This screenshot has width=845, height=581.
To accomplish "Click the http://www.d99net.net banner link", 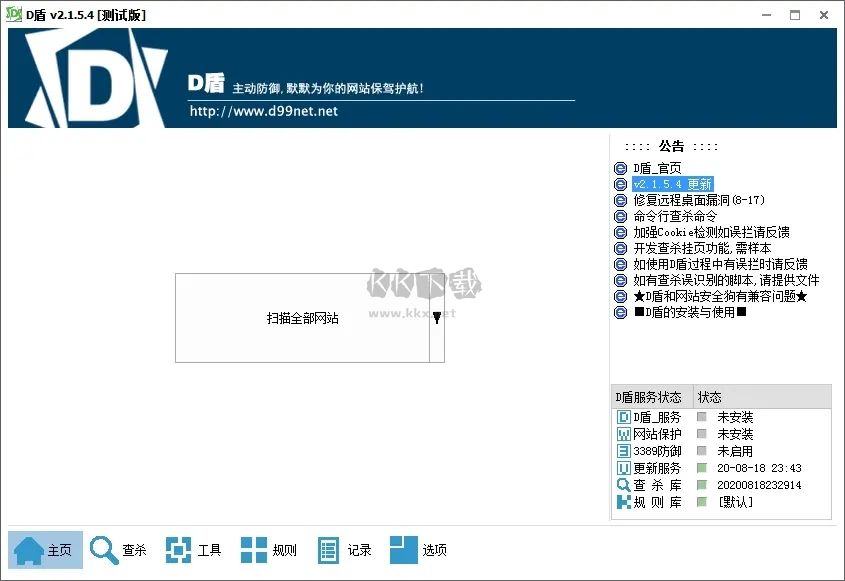I will pos(264,111).
